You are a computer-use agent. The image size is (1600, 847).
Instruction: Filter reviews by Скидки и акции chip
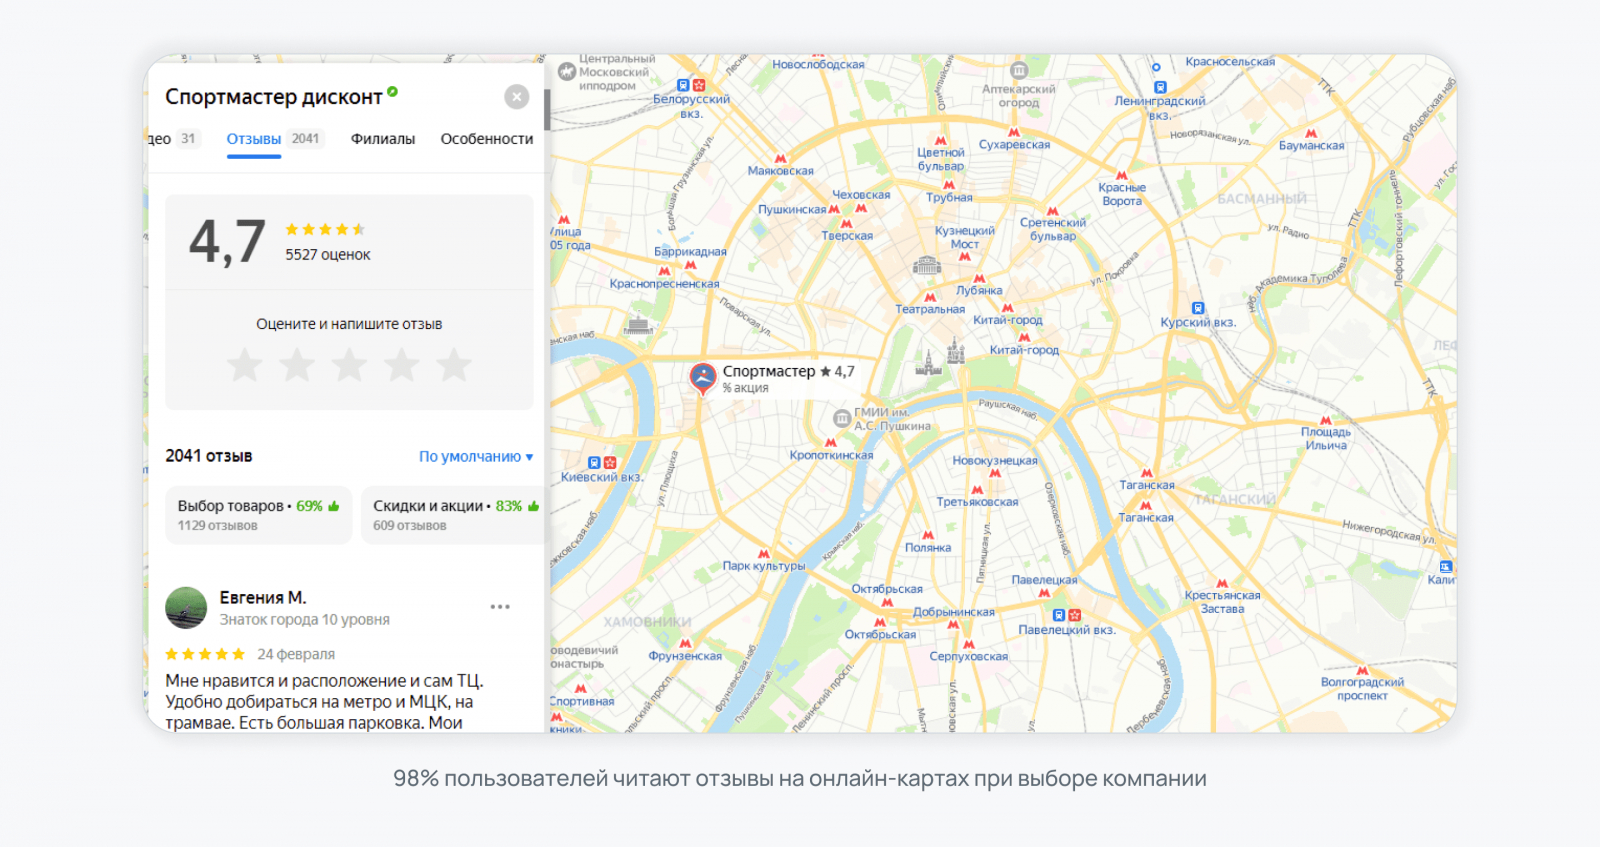(x=454, y=515)
